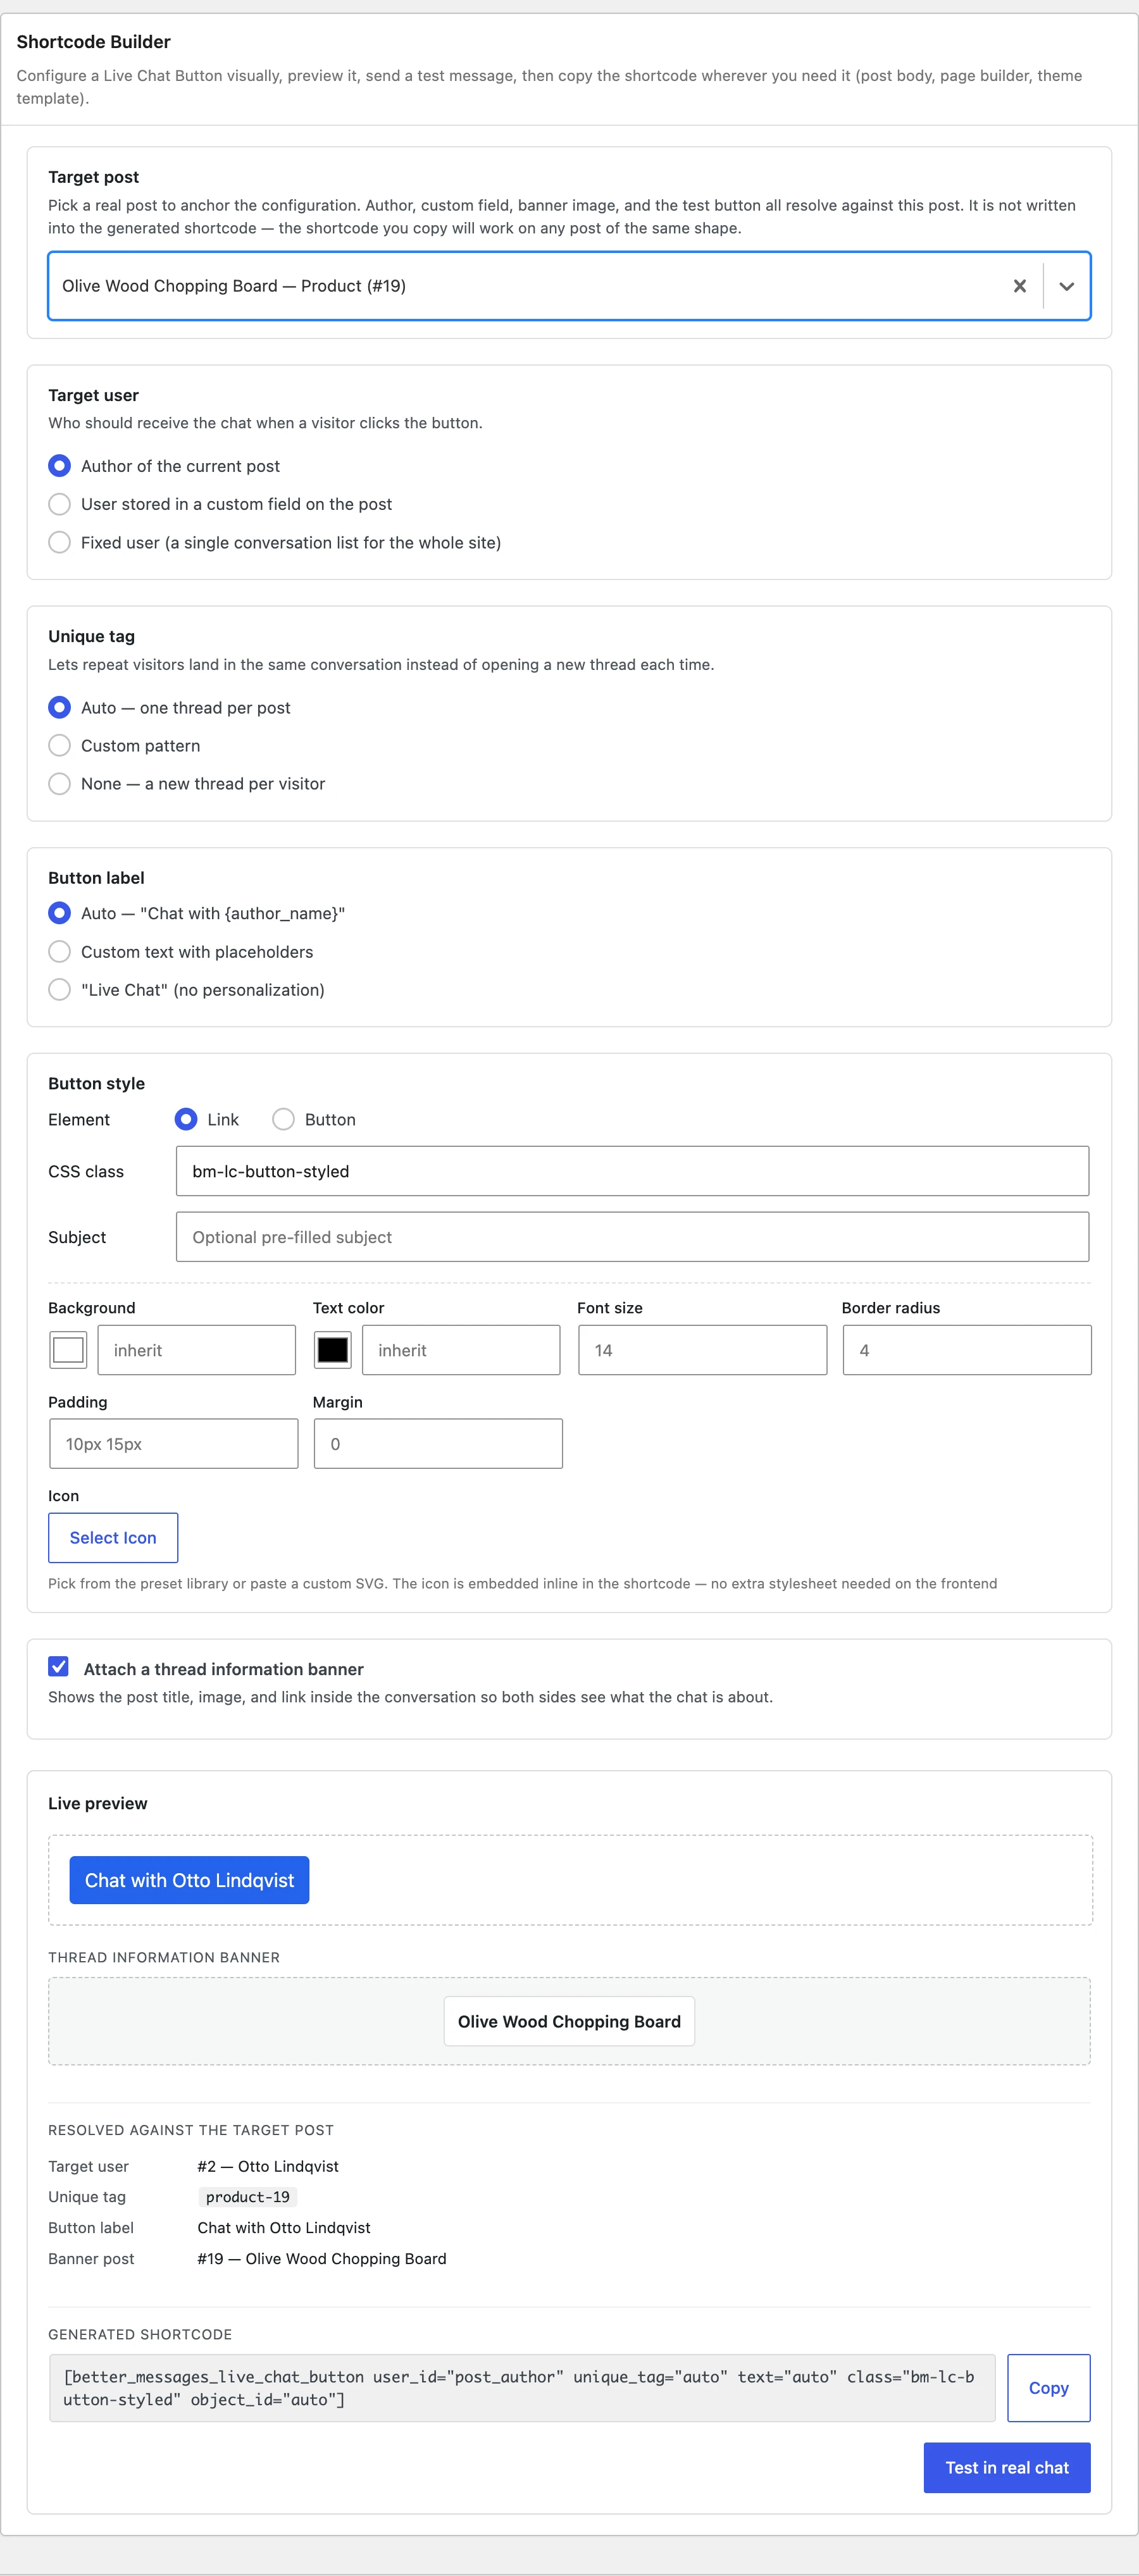Select Author of the current post
1139x2576 pixels.
[60, 466]
